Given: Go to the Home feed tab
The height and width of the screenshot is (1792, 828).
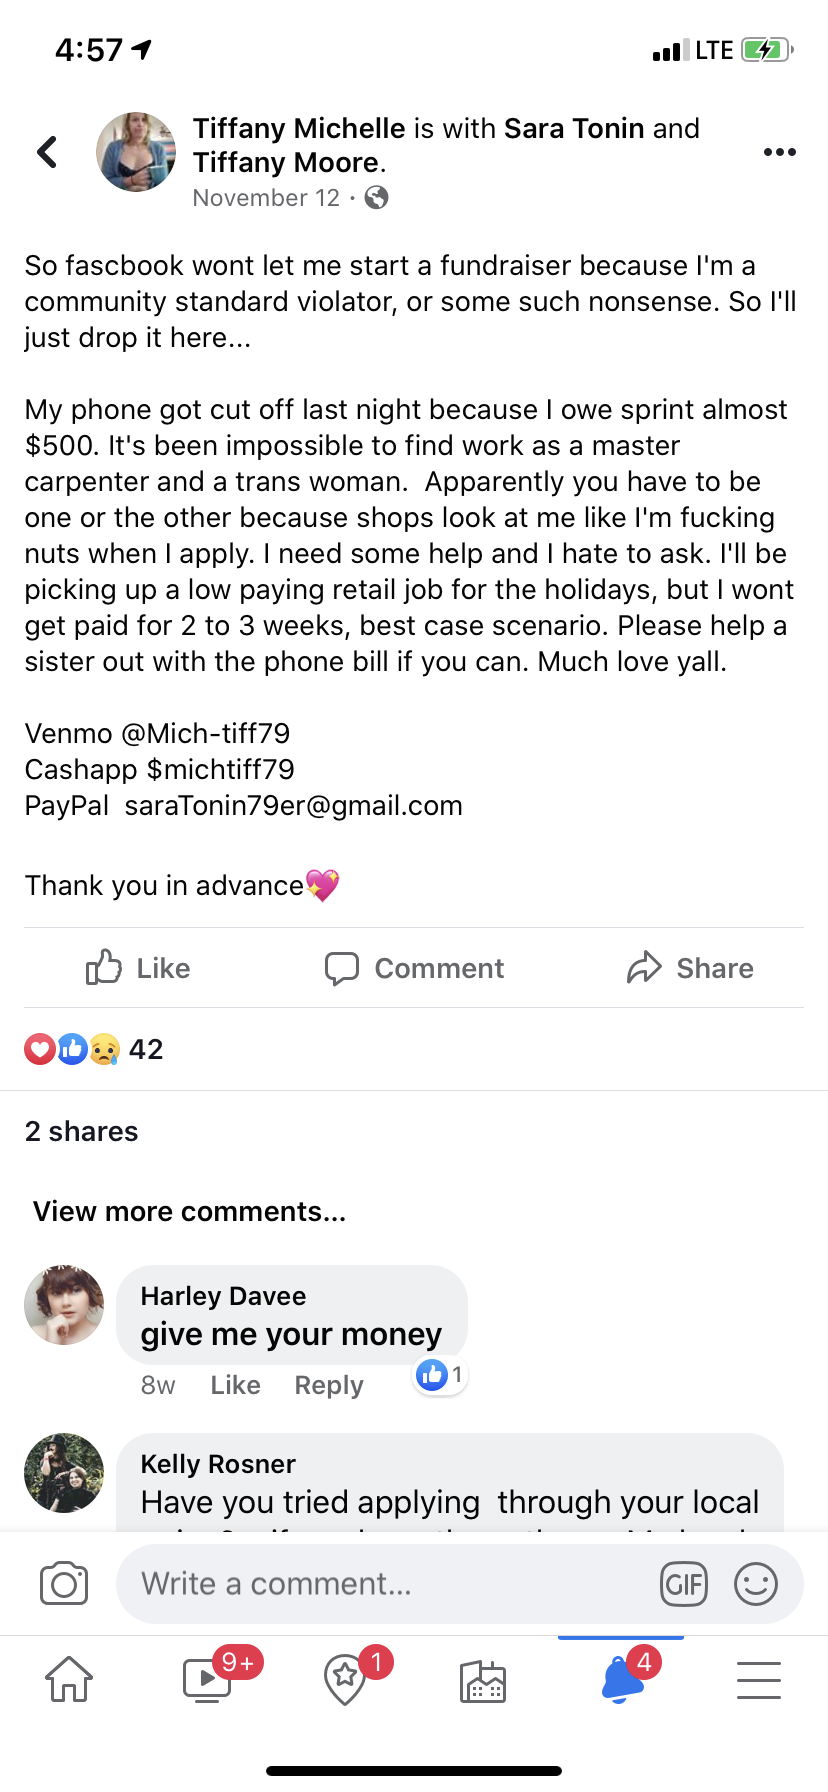Looking at the screenshot, I should click(69, 1679).
